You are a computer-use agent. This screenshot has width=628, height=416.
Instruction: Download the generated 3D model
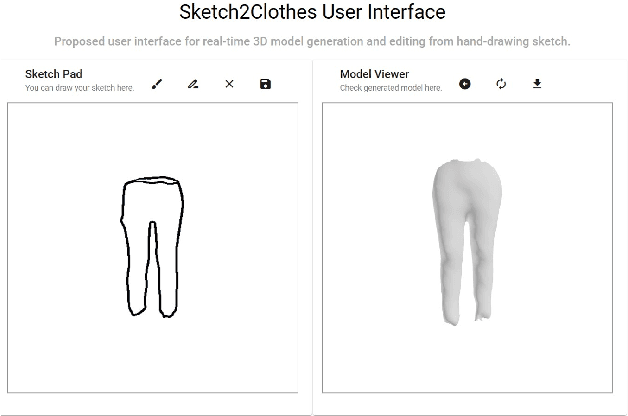(537, 84)
